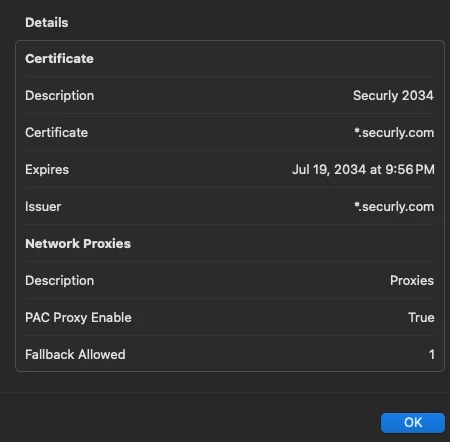The image size is (450, 442).
Task: Click the Network Proxies Description label
Action: (x=60, y=281)
